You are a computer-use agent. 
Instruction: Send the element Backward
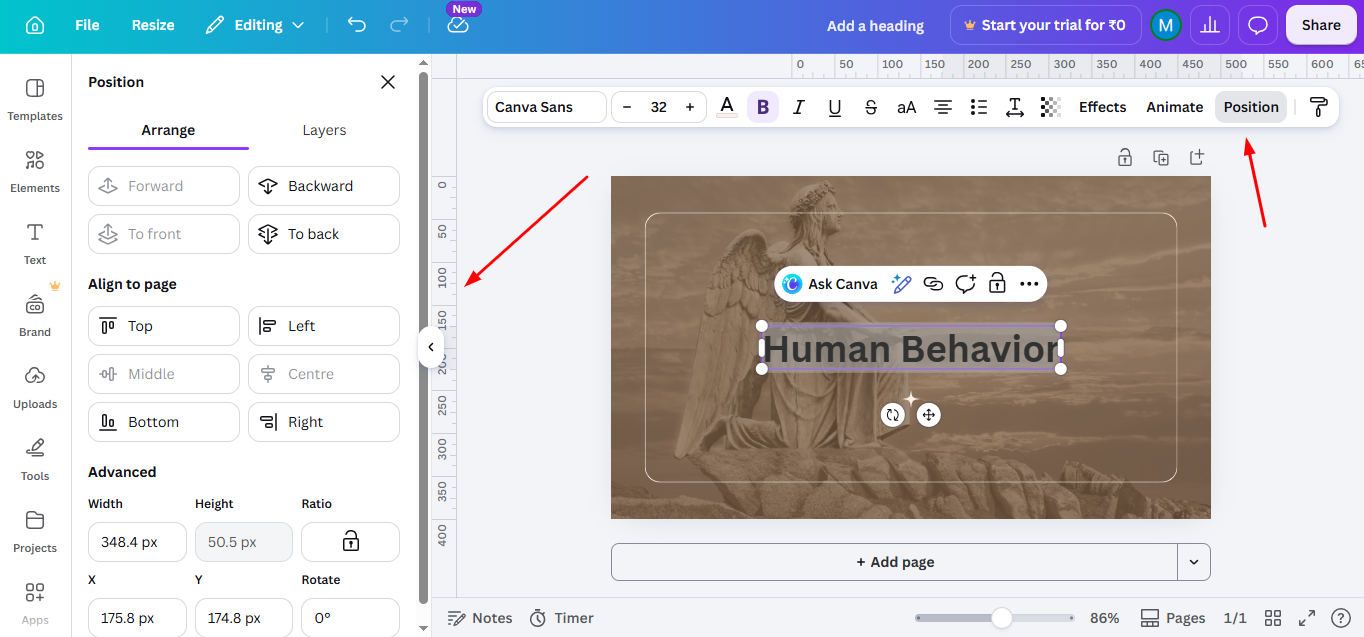coord(324,186)
